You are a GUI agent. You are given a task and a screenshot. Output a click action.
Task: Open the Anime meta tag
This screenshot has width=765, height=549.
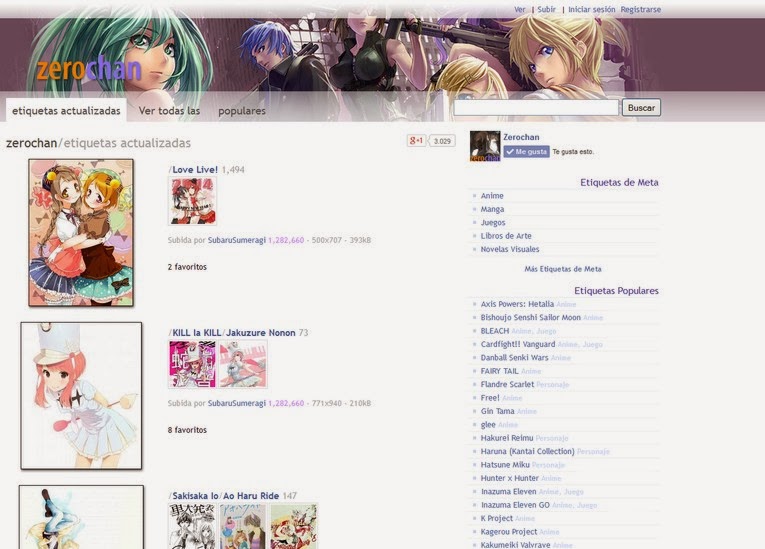492,196
